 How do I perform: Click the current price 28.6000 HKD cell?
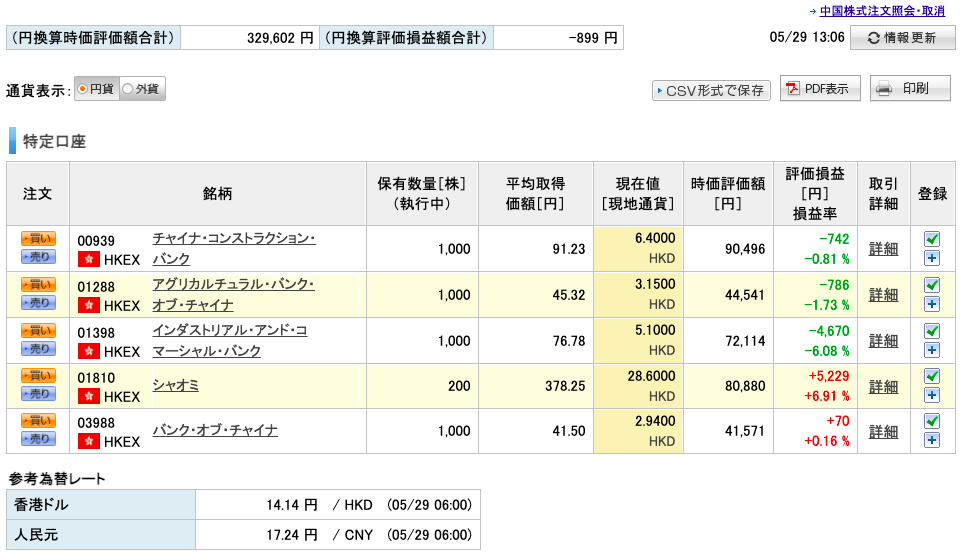coord(638,386)
